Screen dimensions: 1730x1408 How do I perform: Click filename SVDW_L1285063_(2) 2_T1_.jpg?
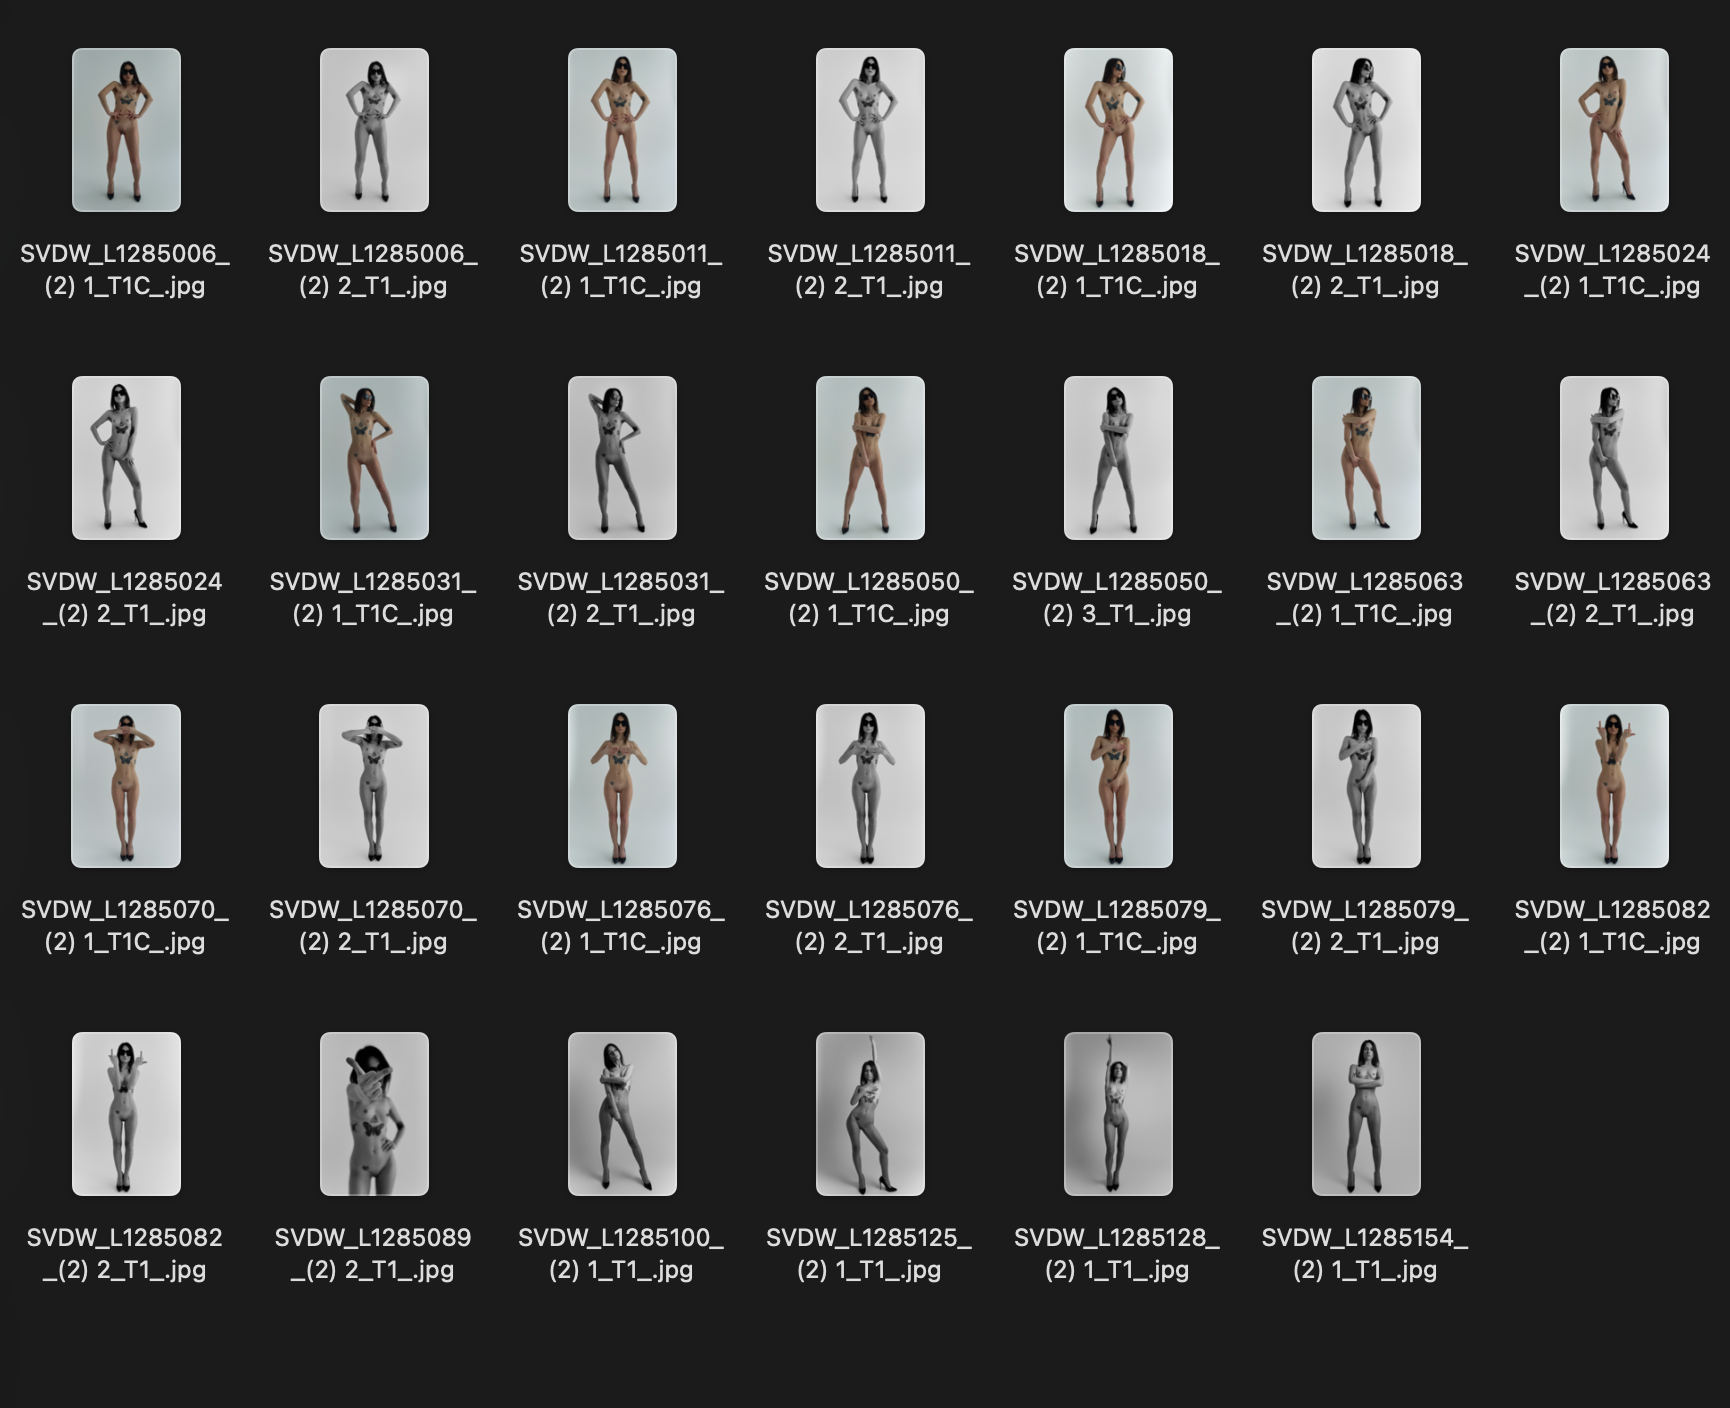tap(1613, 598)
